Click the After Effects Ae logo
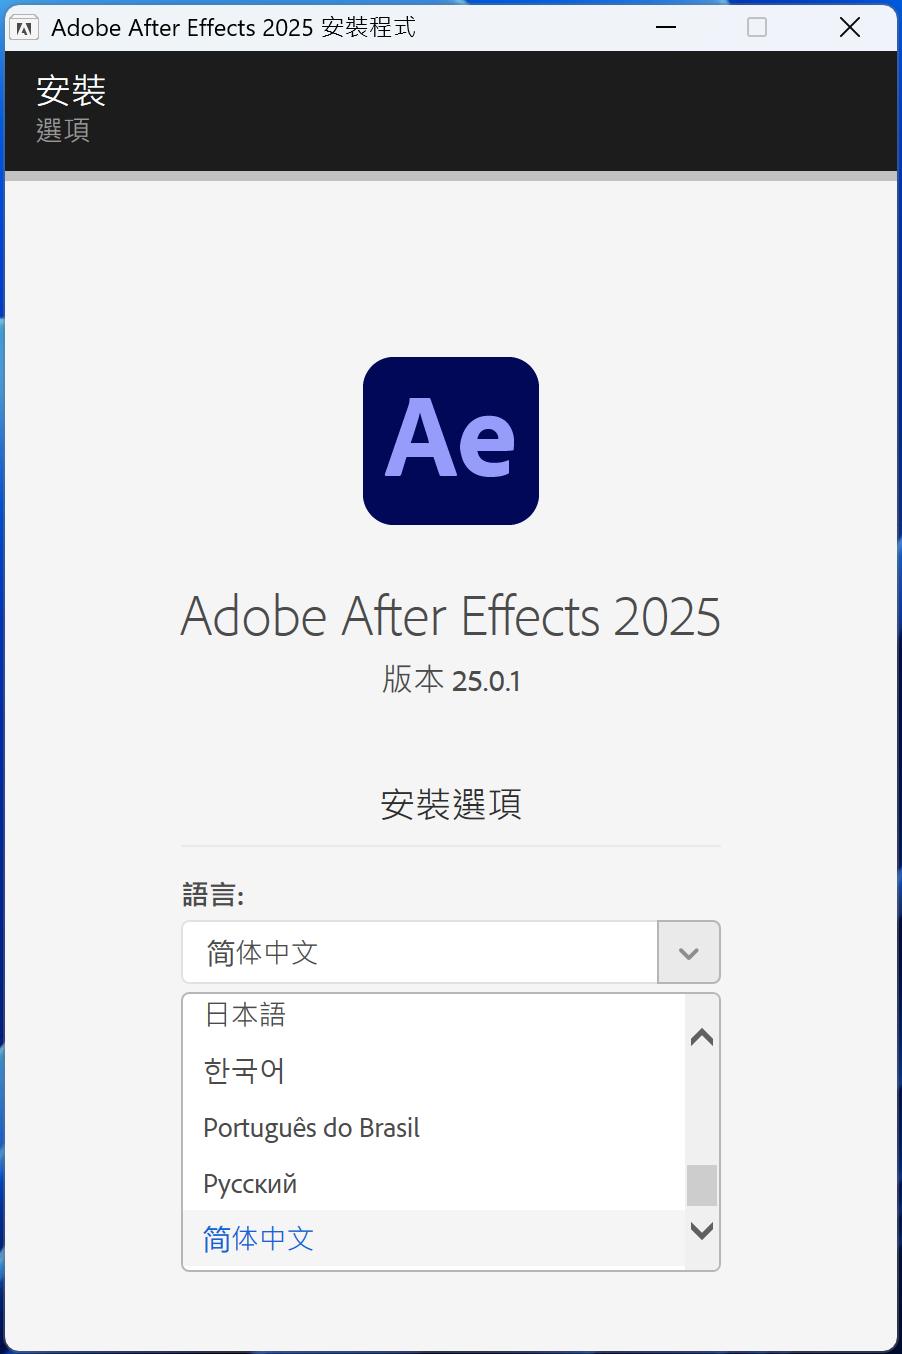This screenshot has width=902, height=1354. (451, 441)
